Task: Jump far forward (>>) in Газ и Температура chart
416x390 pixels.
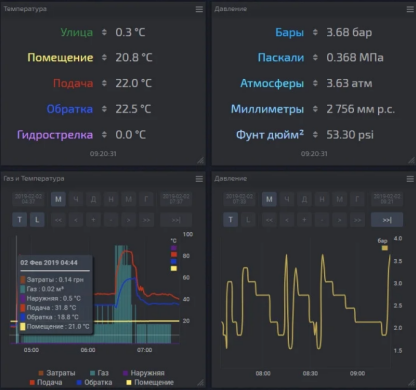Action: (x=146, y=220)
